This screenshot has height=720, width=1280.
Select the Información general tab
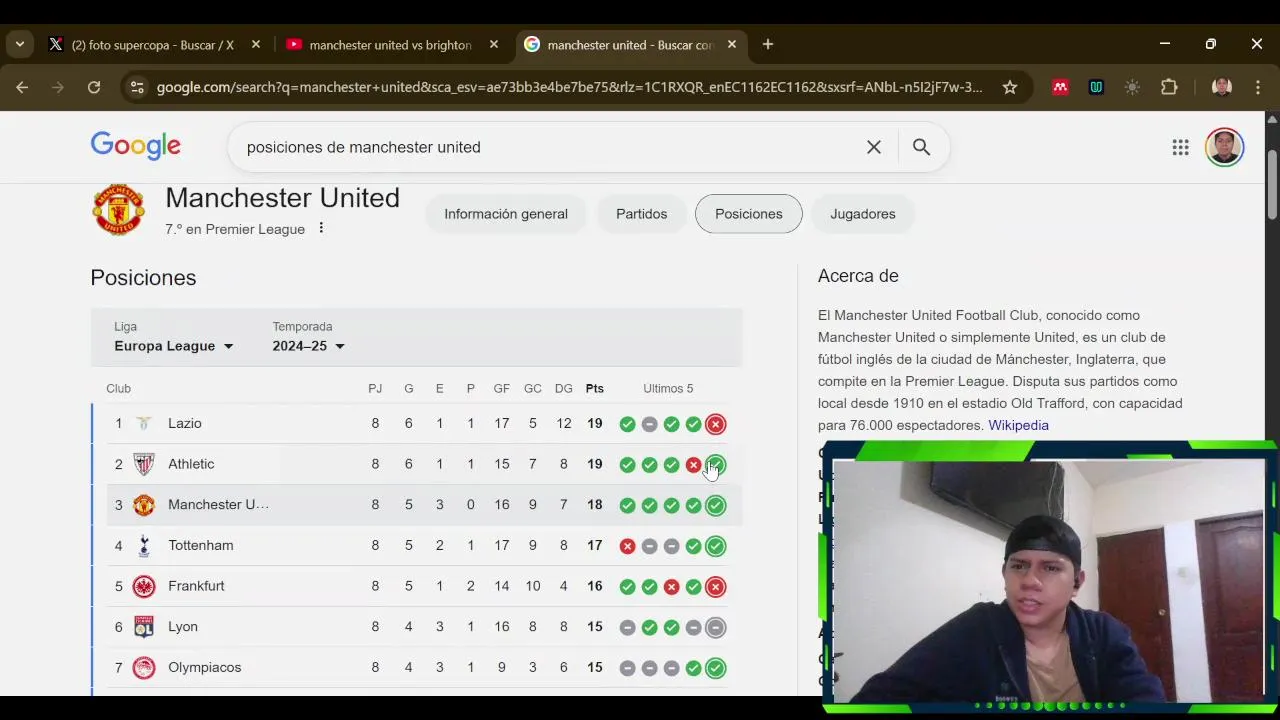(x=506, y=214)
